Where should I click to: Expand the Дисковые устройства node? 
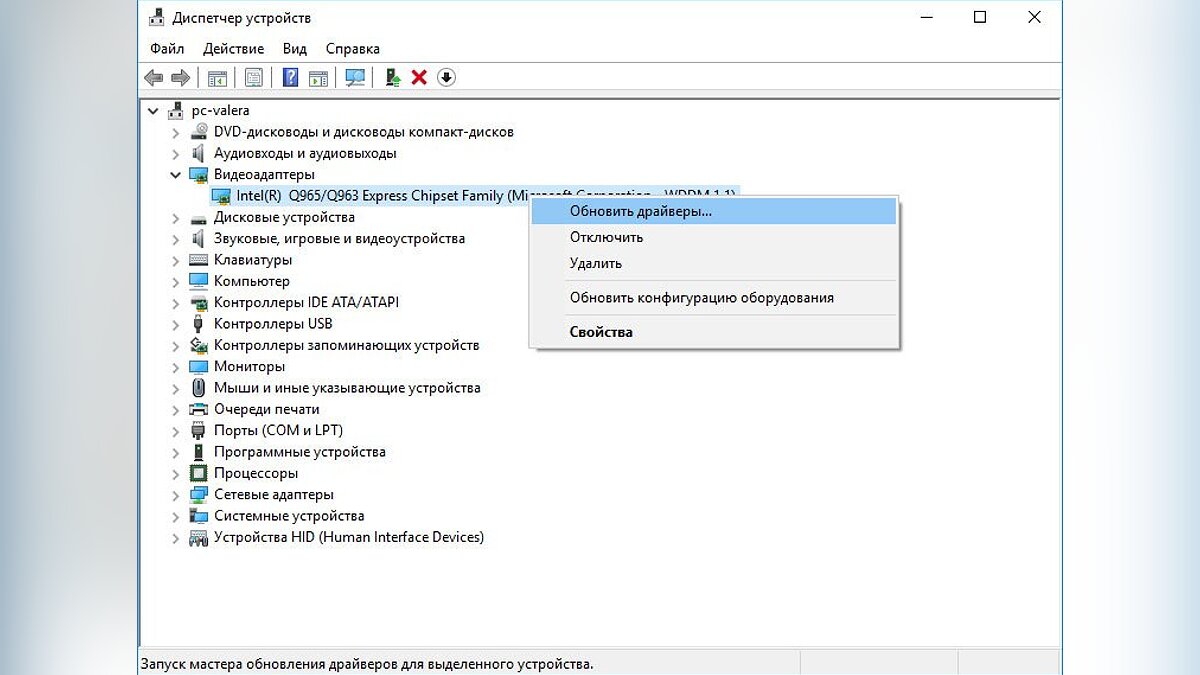176,217
